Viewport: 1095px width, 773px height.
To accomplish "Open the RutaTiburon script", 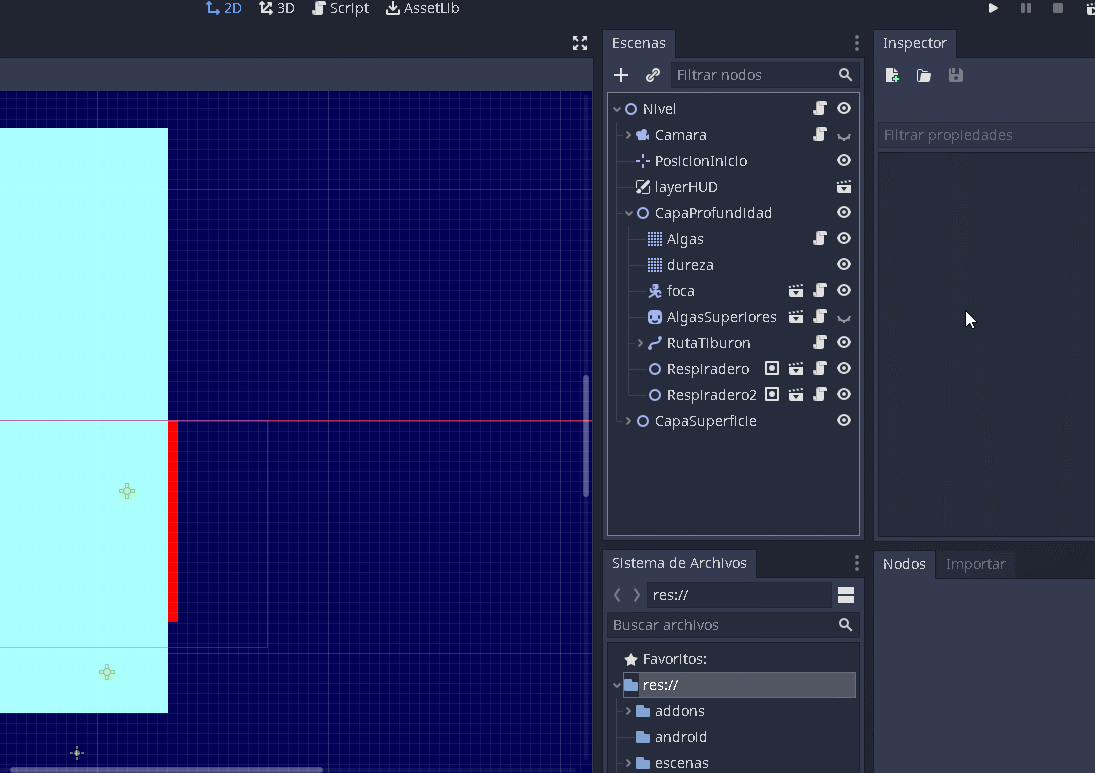I will [820, 342].
